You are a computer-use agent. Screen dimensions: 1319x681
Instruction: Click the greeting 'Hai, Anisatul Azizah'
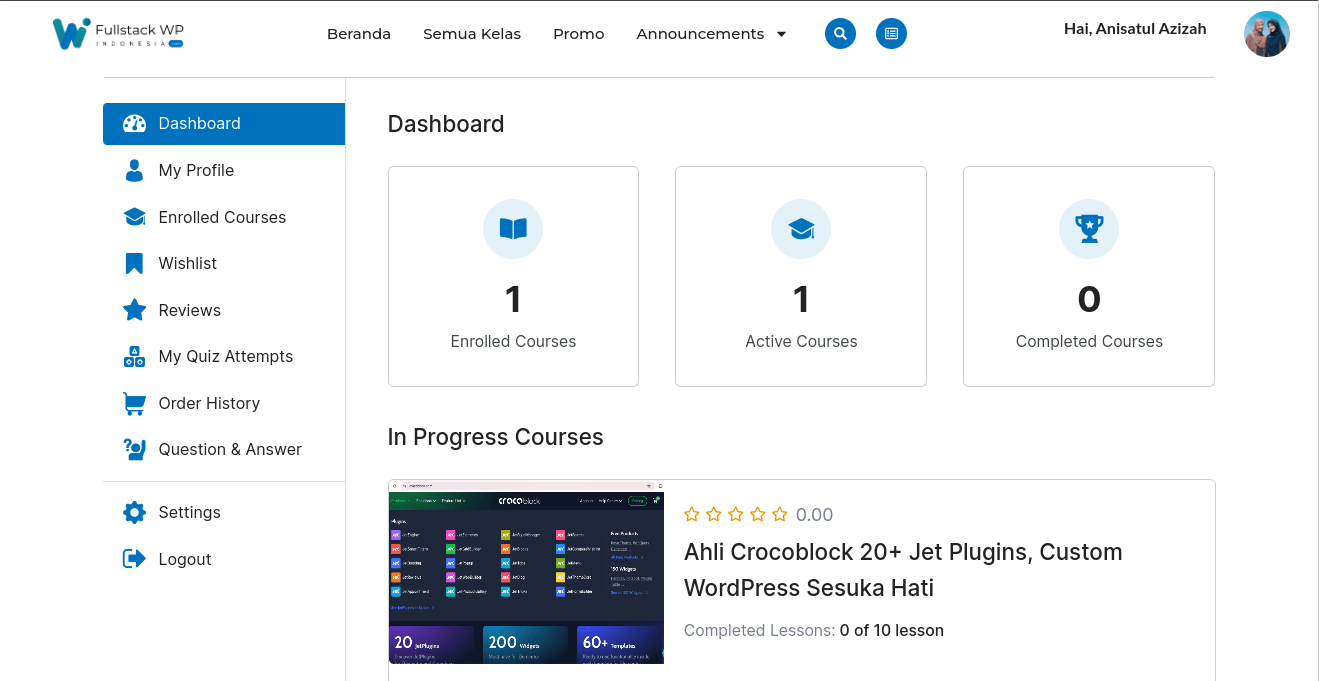(x=1135, y=29)
